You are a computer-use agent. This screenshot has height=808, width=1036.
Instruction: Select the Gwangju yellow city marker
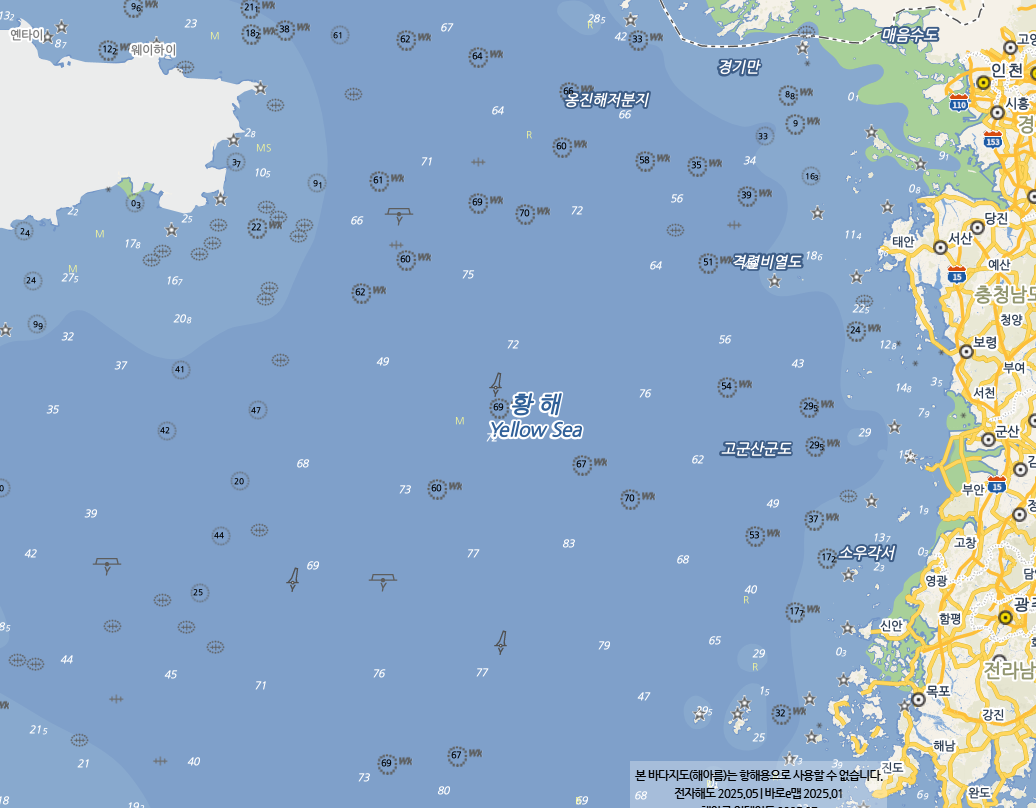[x=1005, y=618]
